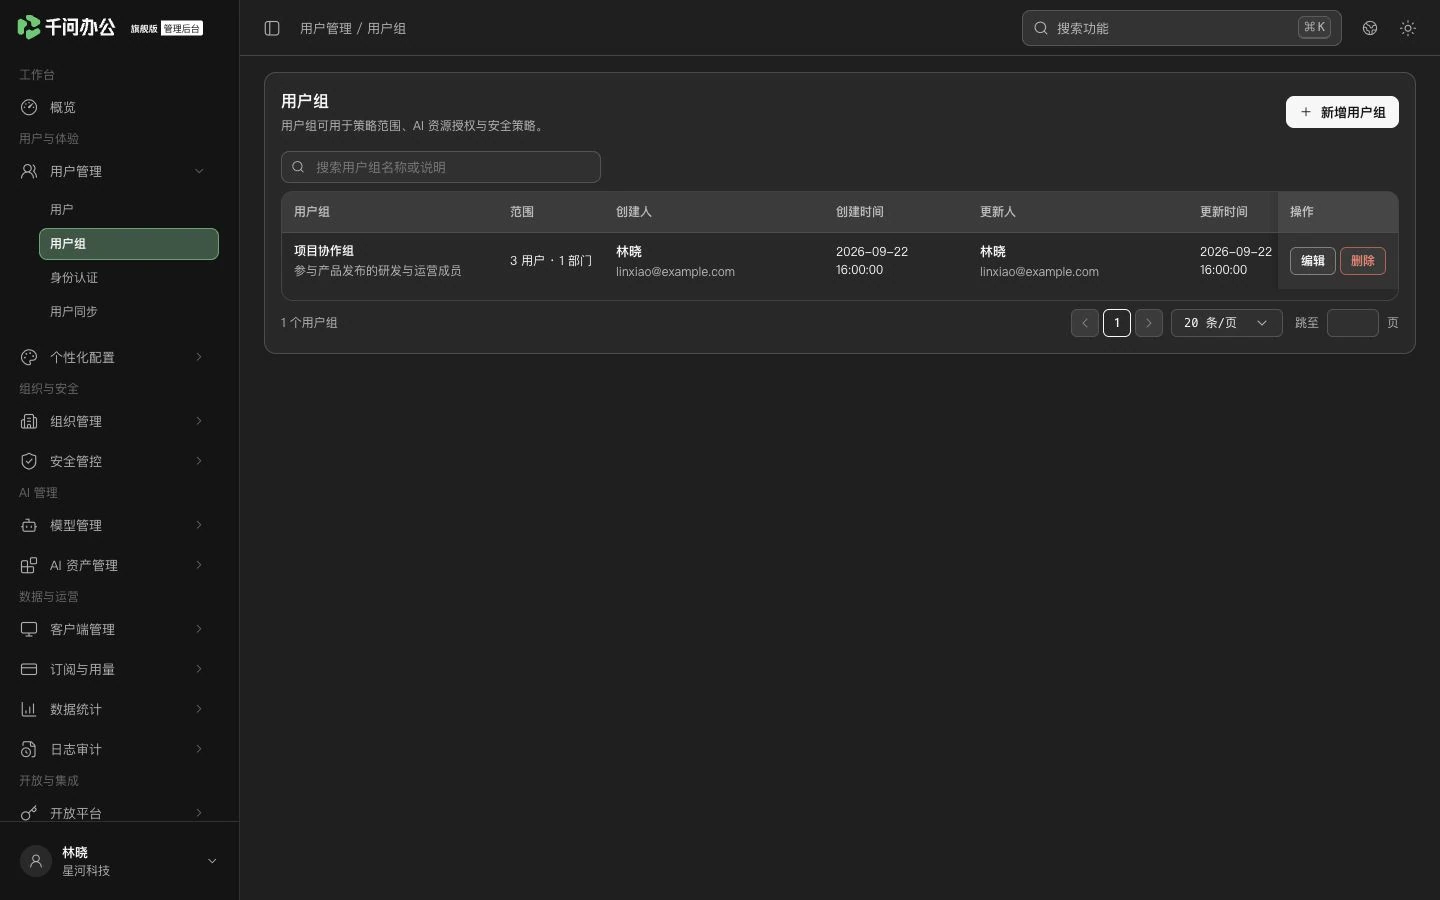Expand the 数据统计 submenu chevron

pyautogui.click(x=199, y=709)
